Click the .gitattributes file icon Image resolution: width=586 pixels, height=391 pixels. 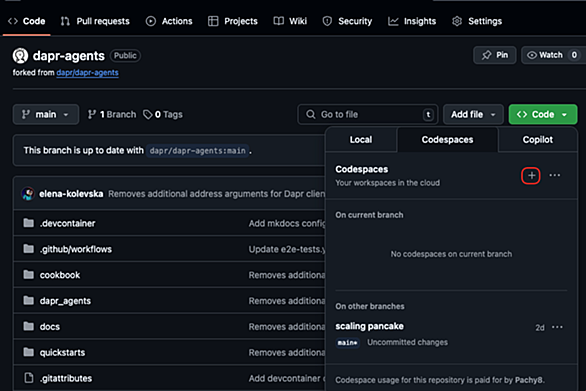(x=29, y=378)
